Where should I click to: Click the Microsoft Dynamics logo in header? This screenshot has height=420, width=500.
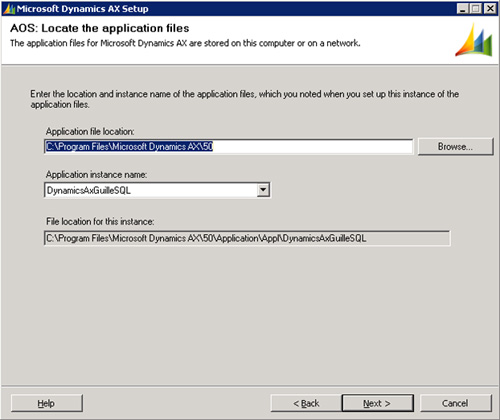474,40
